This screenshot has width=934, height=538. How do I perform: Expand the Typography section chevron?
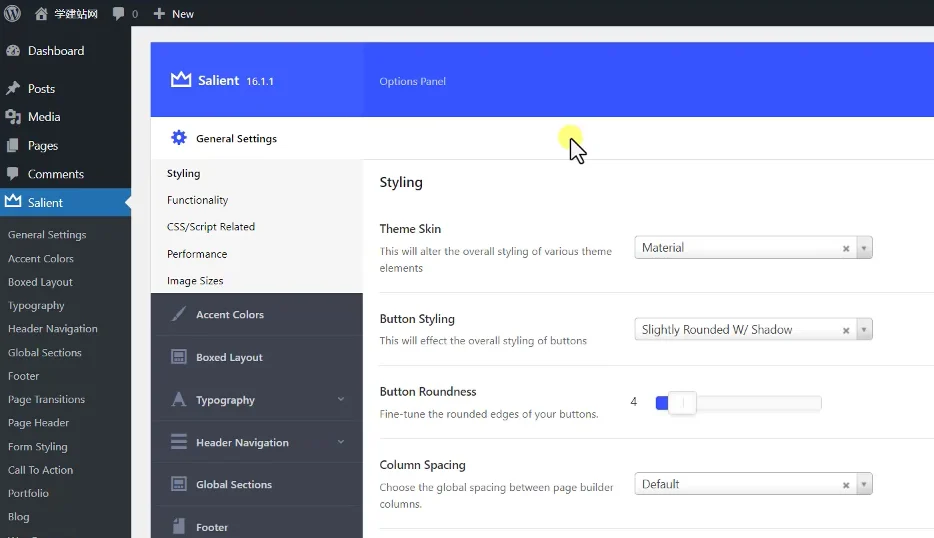click(x=341, y=399)
